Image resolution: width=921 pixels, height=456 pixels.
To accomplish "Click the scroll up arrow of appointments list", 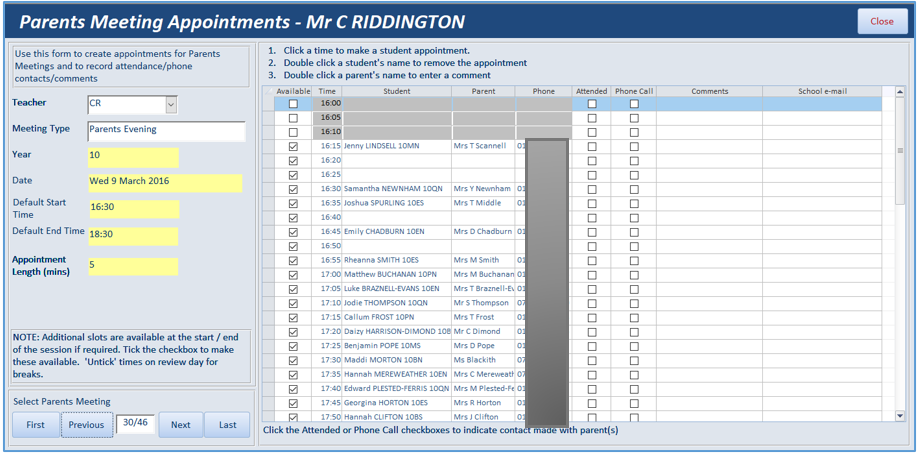I will (x=900, y=92).
